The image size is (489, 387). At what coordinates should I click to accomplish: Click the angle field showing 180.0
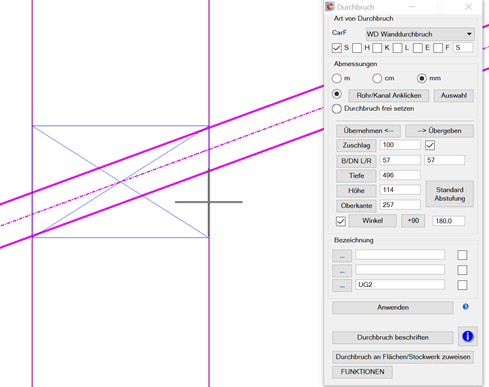[449, 221]
